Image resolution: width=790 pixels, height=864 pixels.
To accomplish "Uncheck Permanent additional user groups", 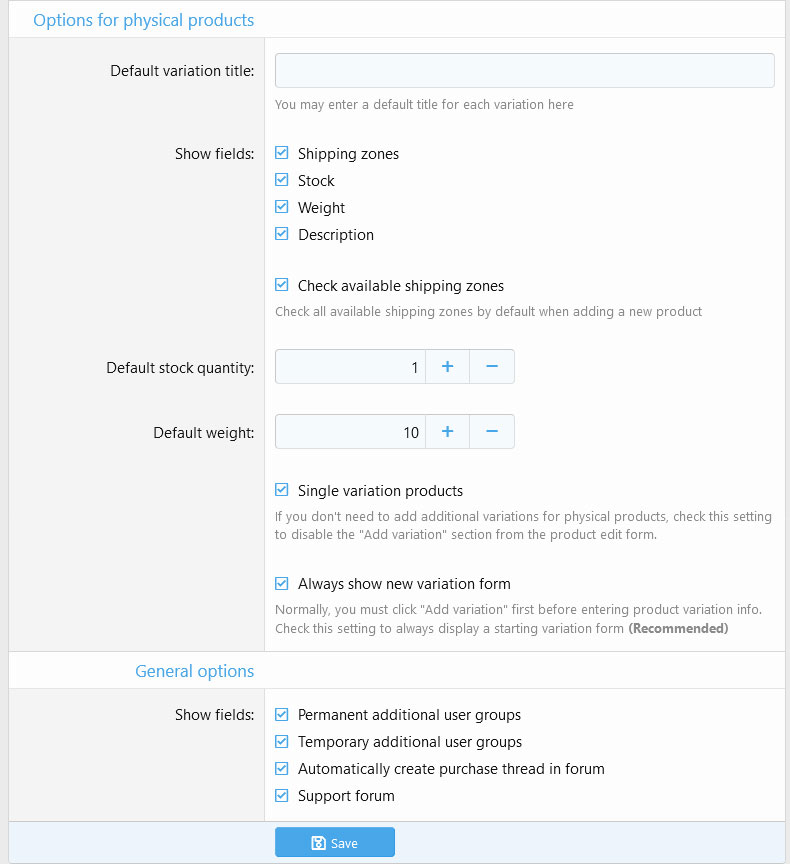I will point(282,715).
